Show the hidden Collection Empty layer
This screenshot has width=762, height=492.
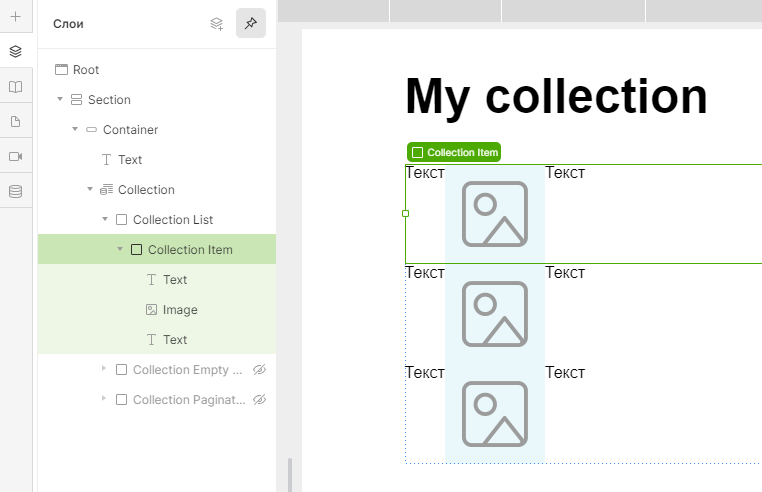[260, 369]
